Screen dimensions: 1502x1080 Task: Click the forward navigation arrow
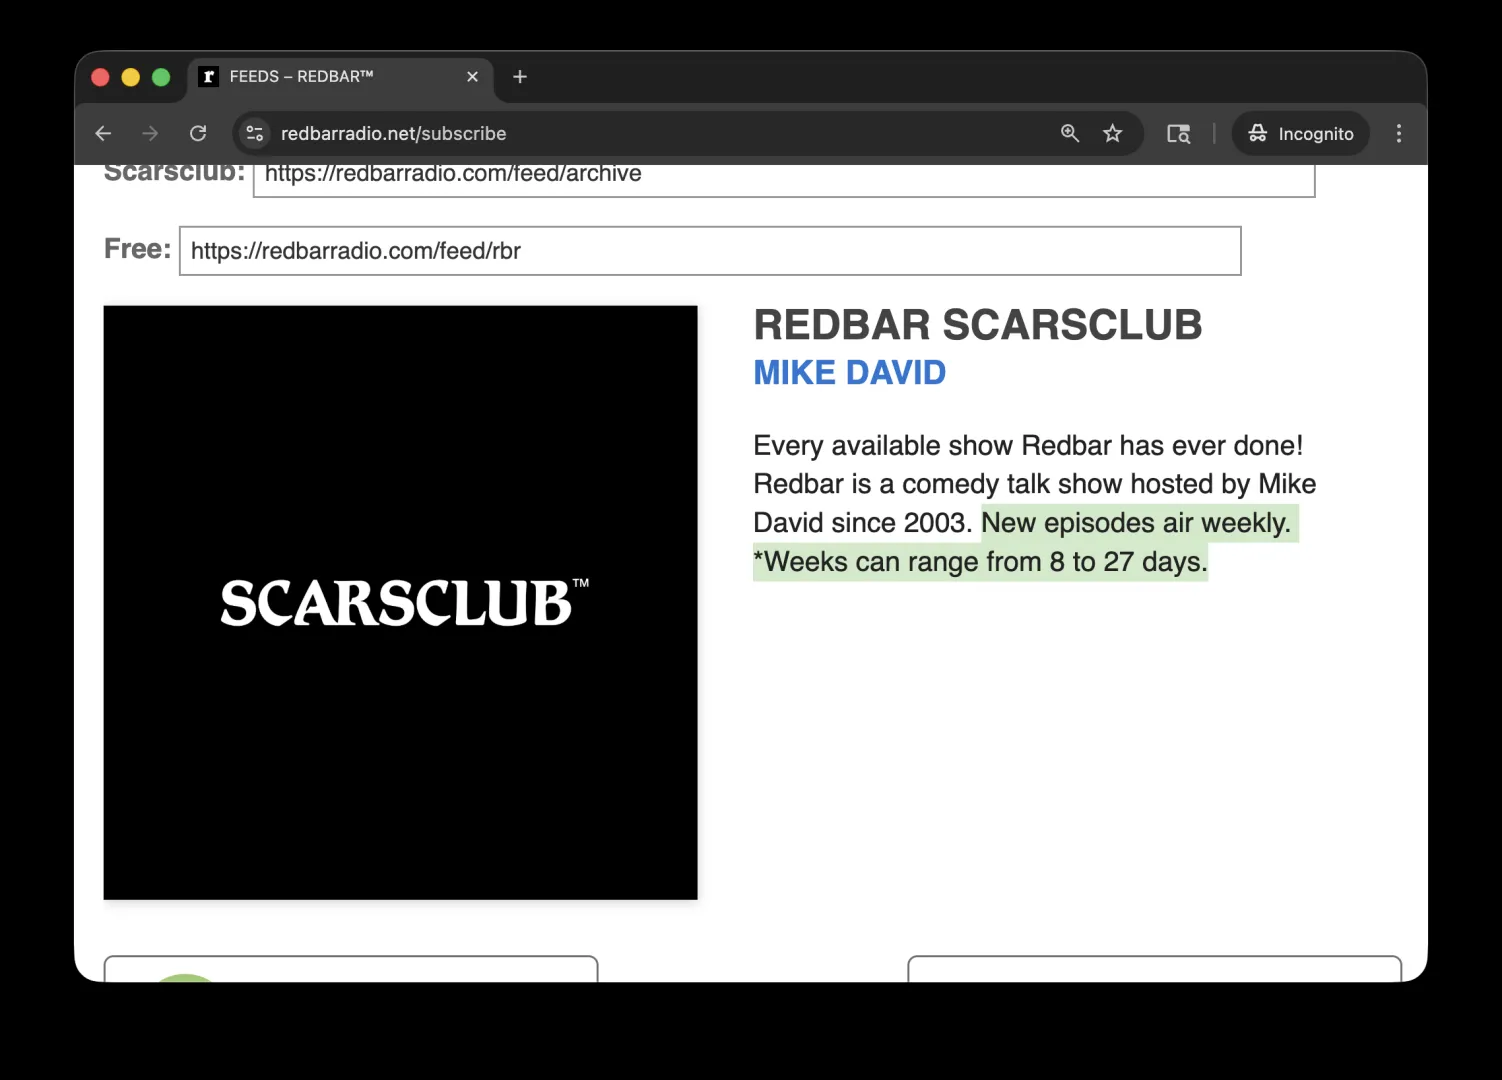coord(150,134)
